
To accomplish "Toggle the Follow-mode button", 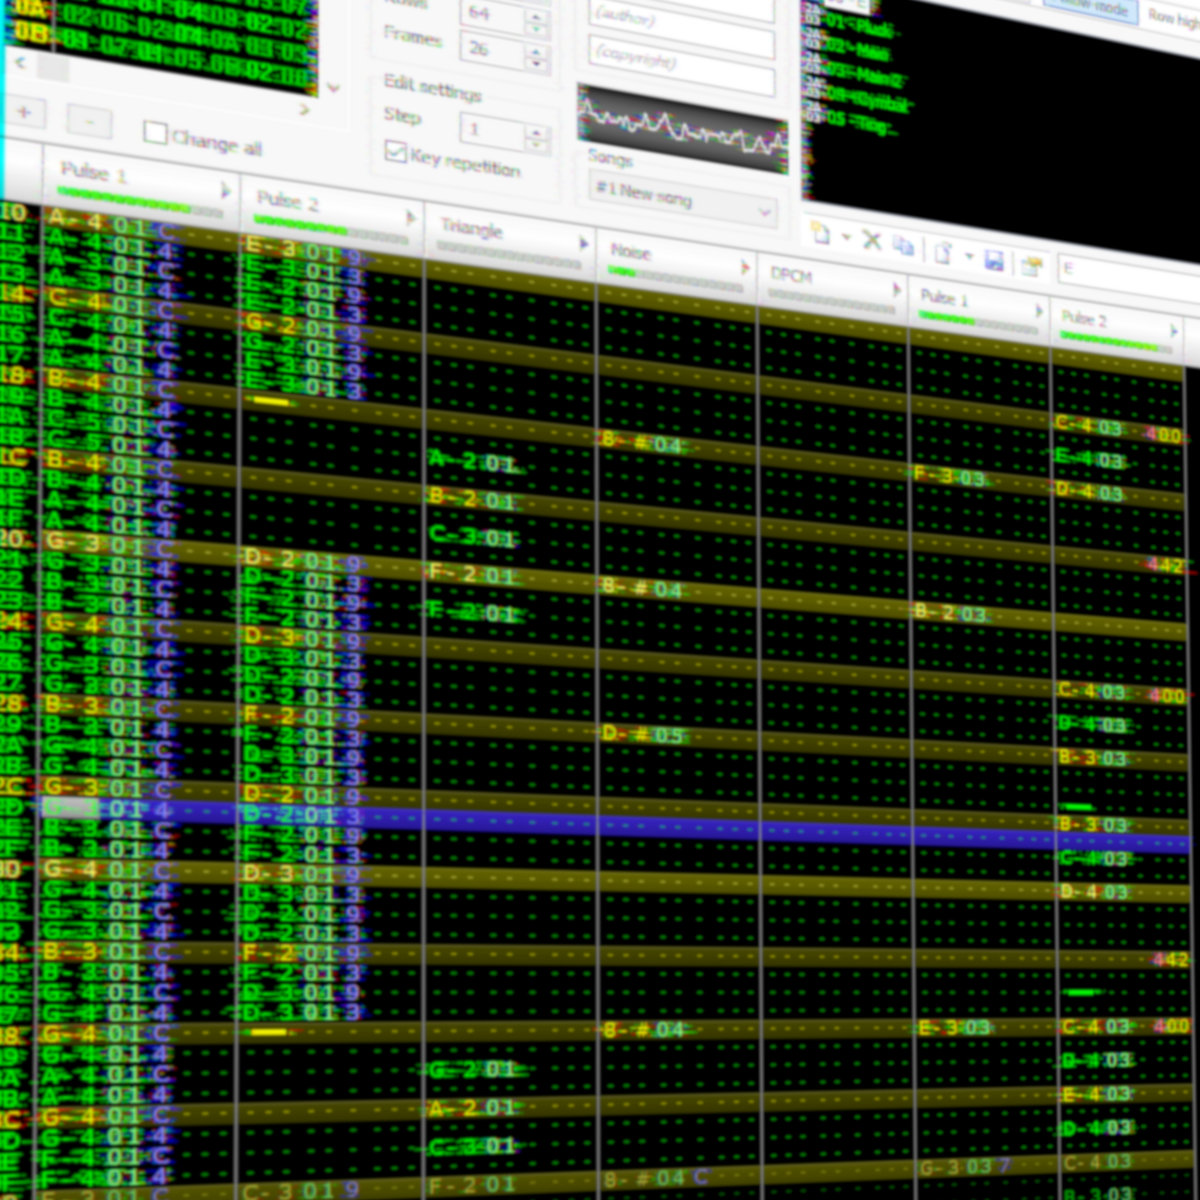I will pyautogui.click(x=1088, y=9).
